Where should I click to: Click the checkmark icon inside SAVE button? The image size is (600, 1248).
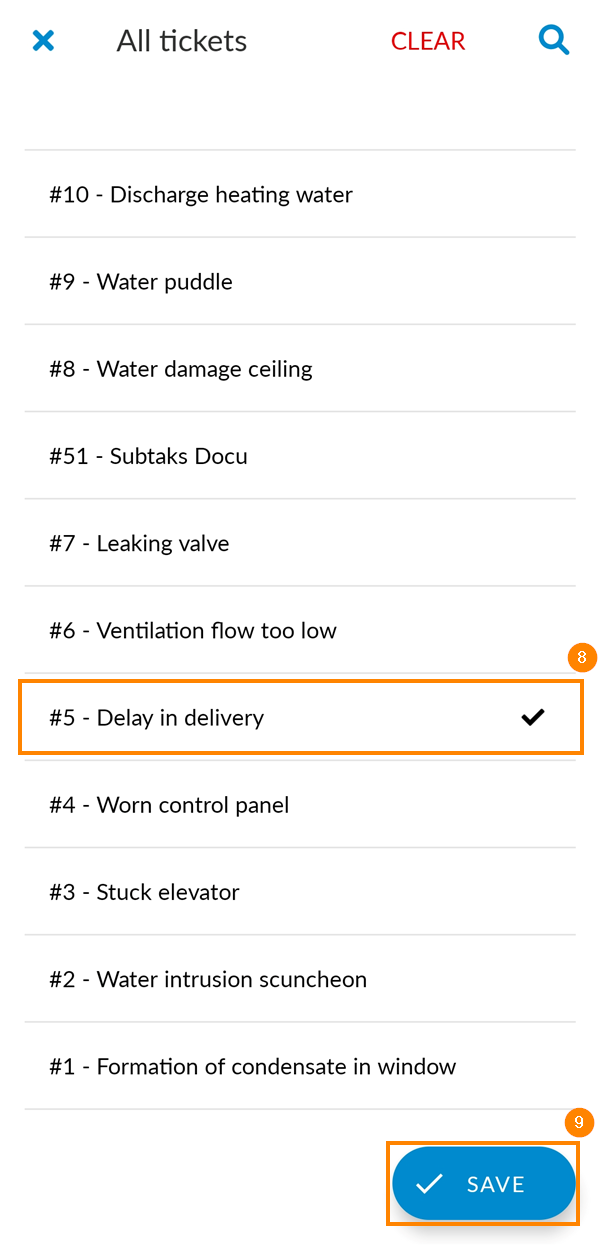429,1184
